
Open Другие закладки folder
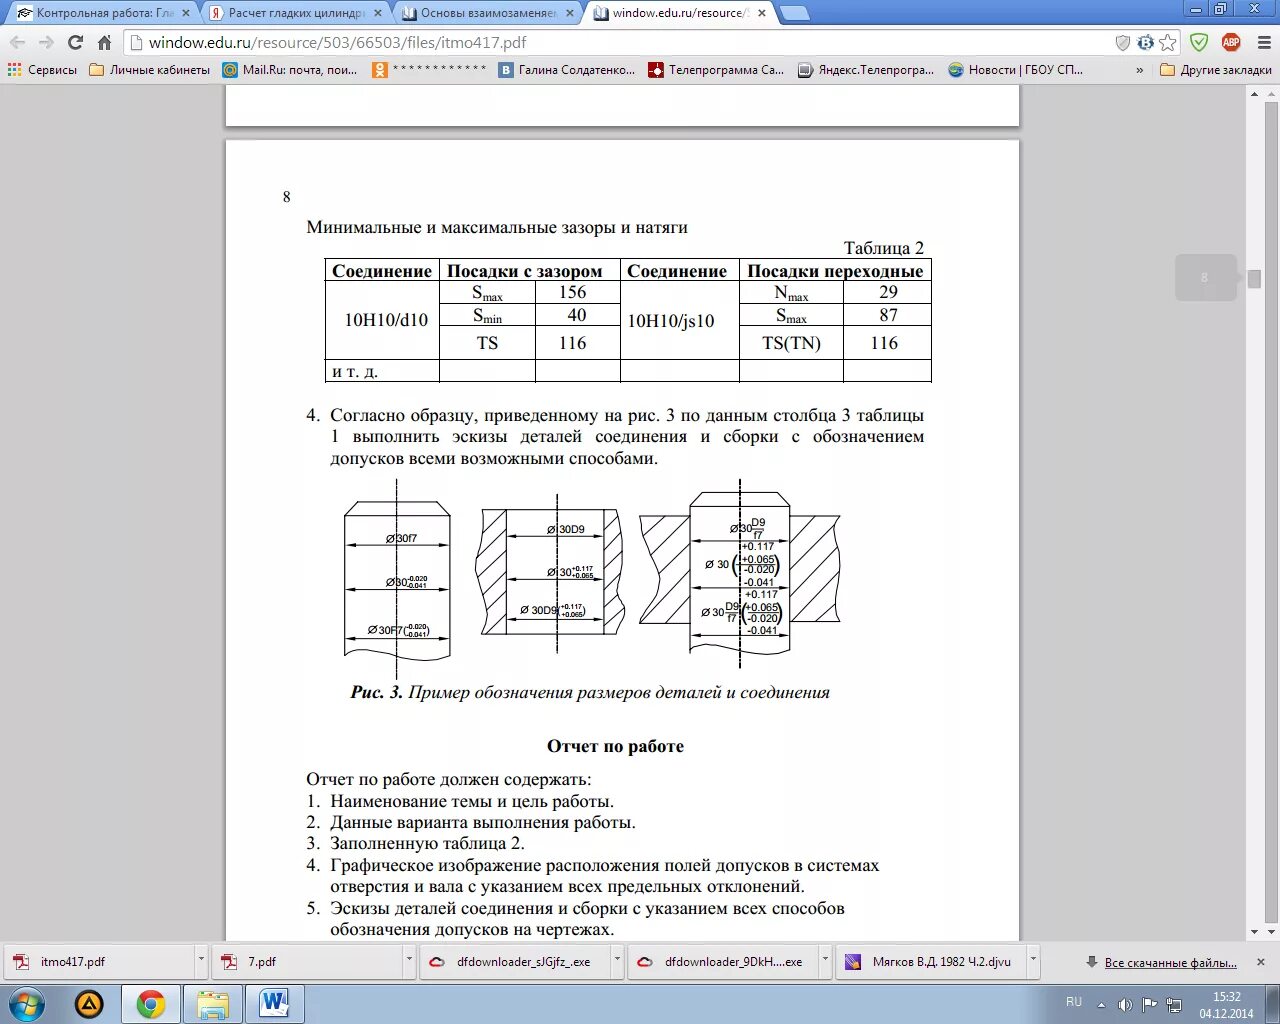(1216, 70)
